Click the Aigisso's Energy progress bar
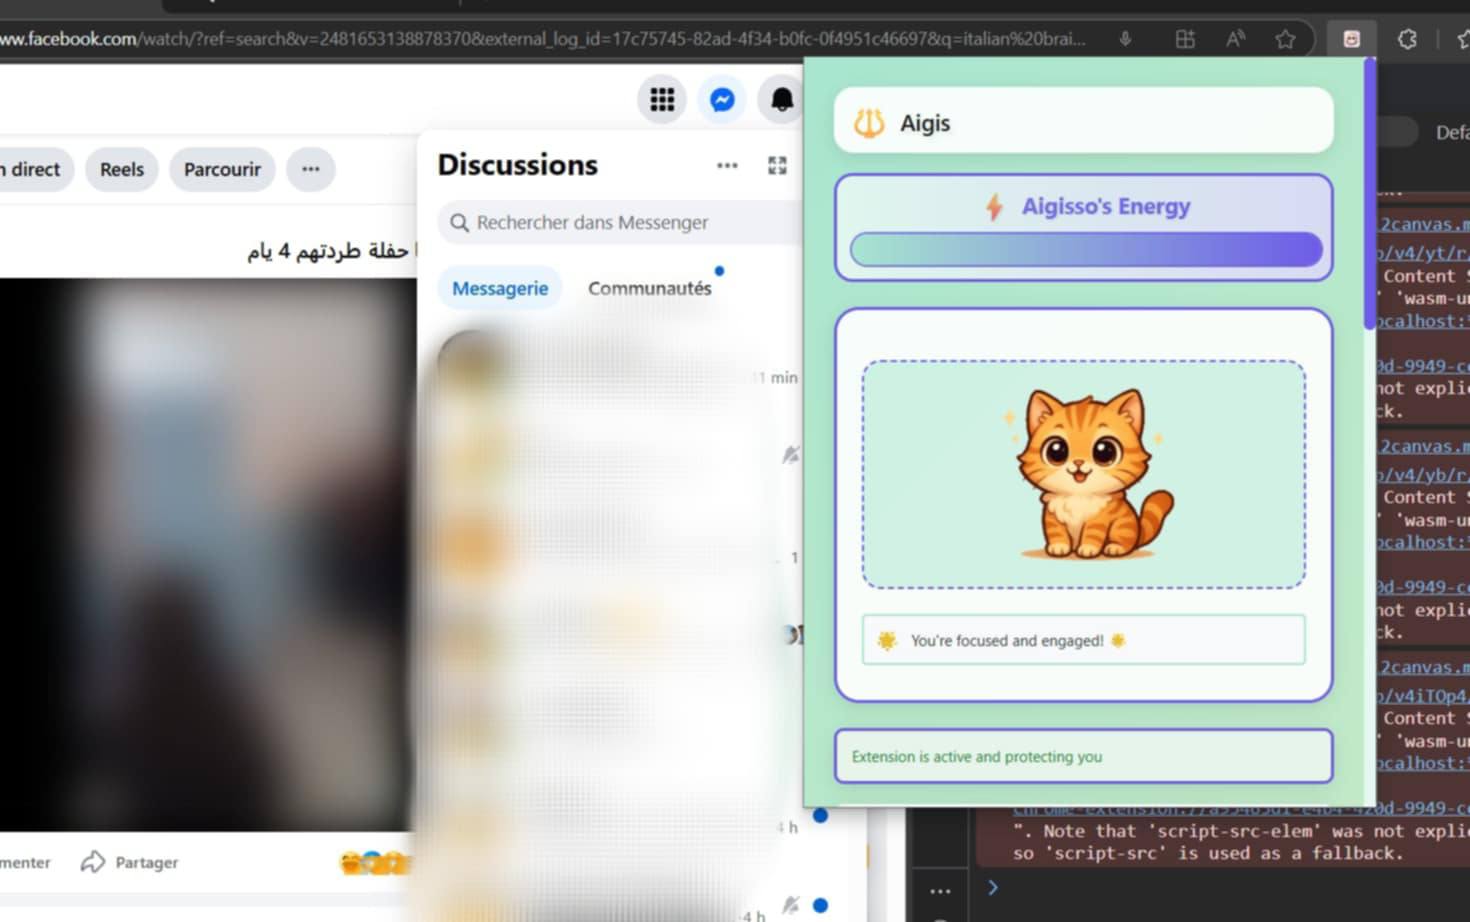This screenshot has width=1470, height=922. pyautogui.click(x=1086, y=249)
